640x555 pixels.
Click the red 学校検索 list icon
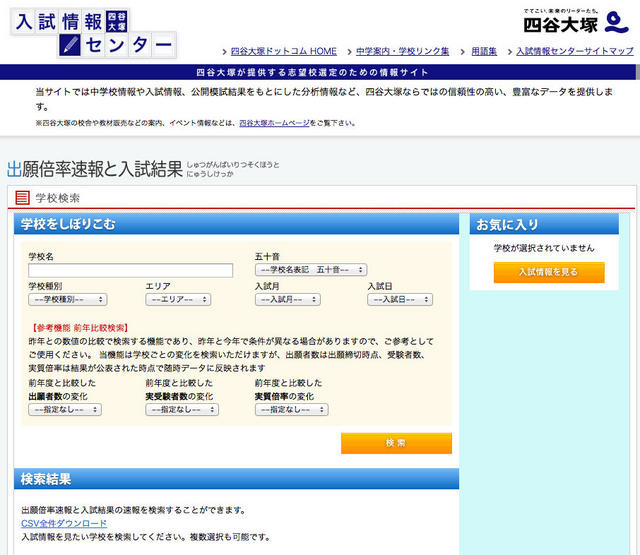(x=22, y=198)
